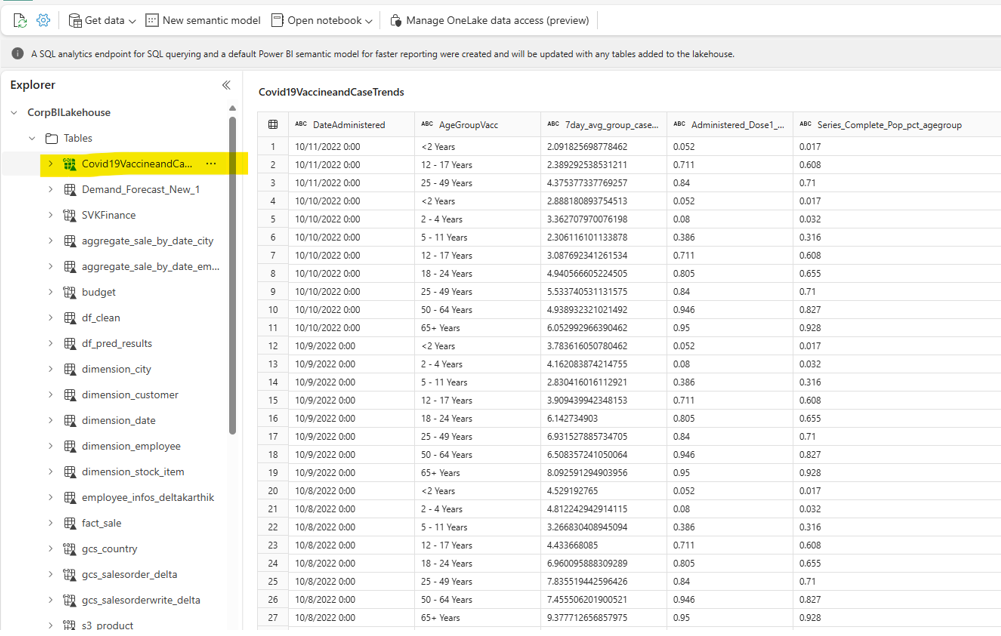Click the 7day_avg_group_case... column header
The image size is (1001, 636).
pyautogui.click(x=604, y=125)
